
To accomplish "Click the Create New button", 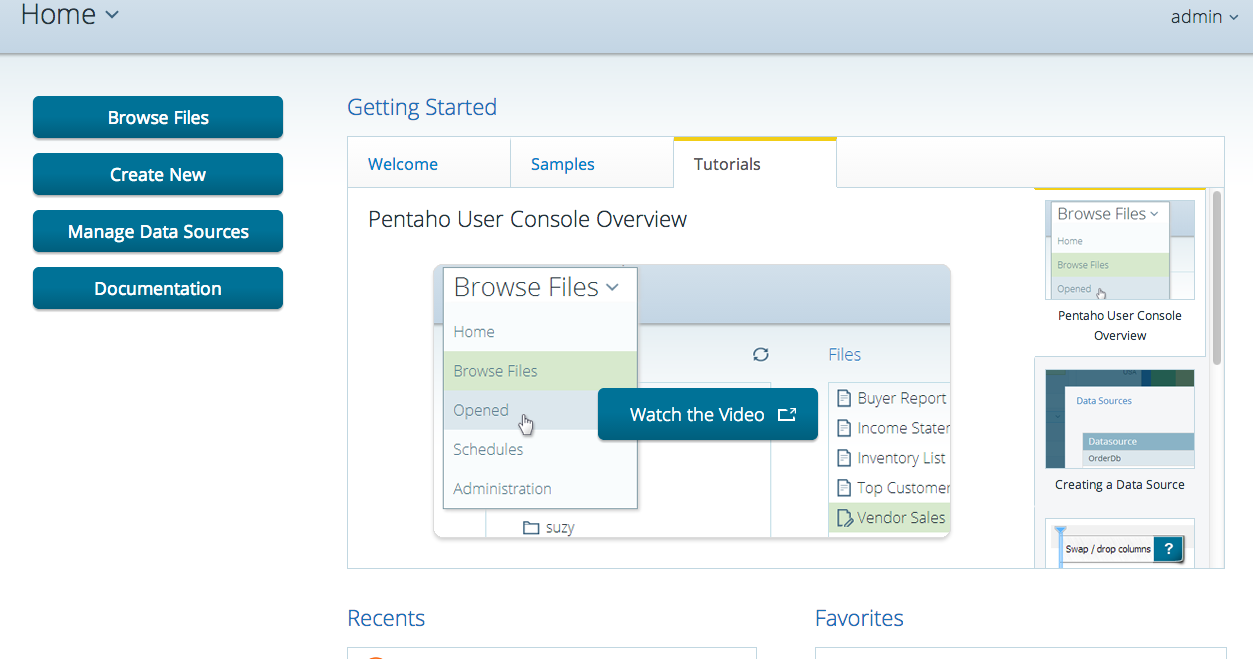I will coord(158,174).
